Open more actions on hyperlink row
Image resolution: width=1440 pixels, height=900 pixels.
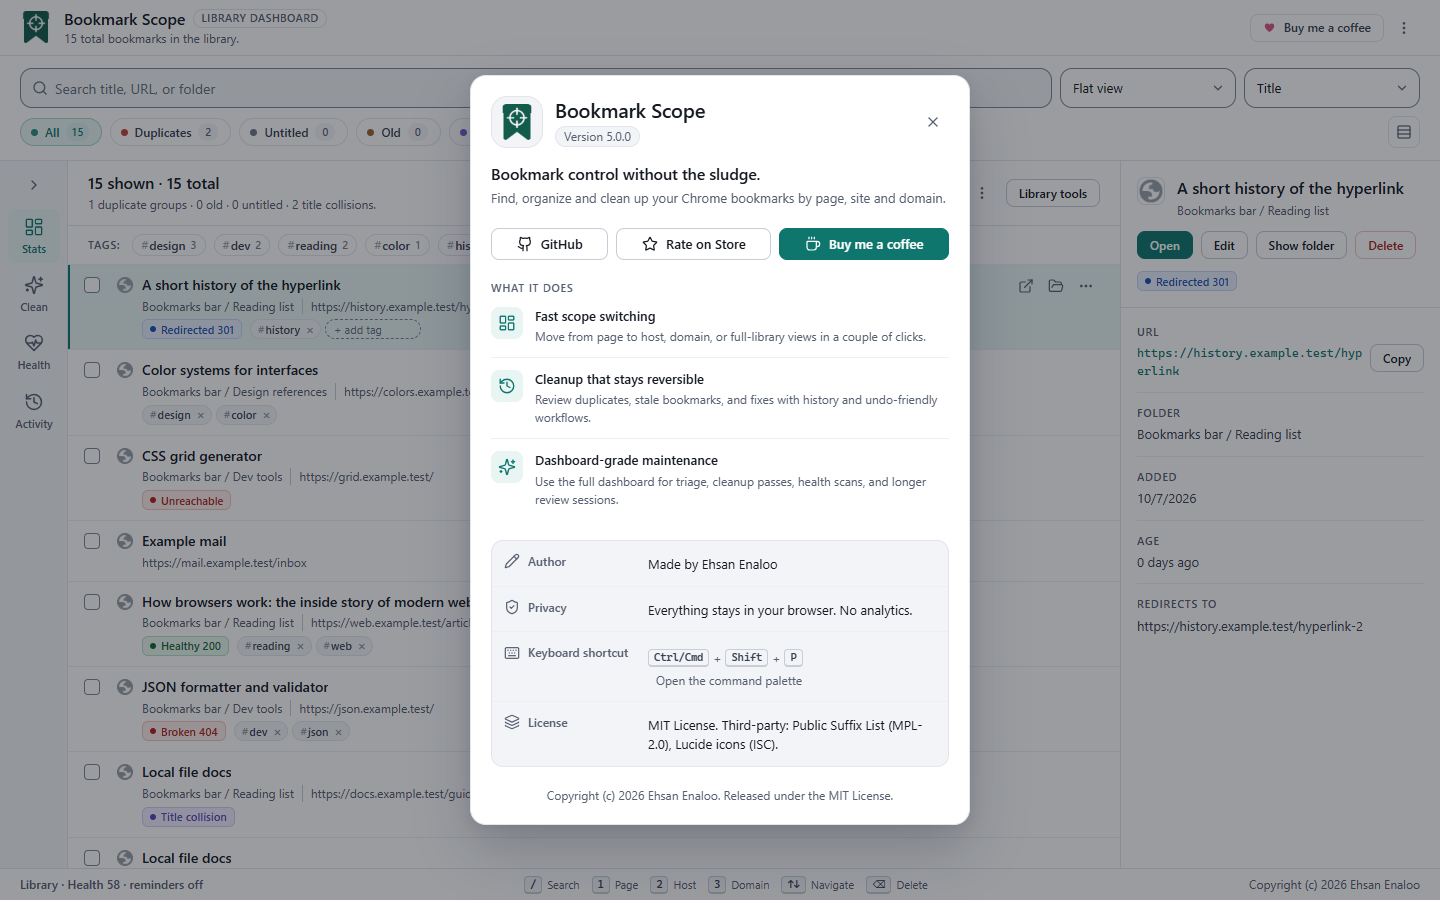coord(1086,286)
